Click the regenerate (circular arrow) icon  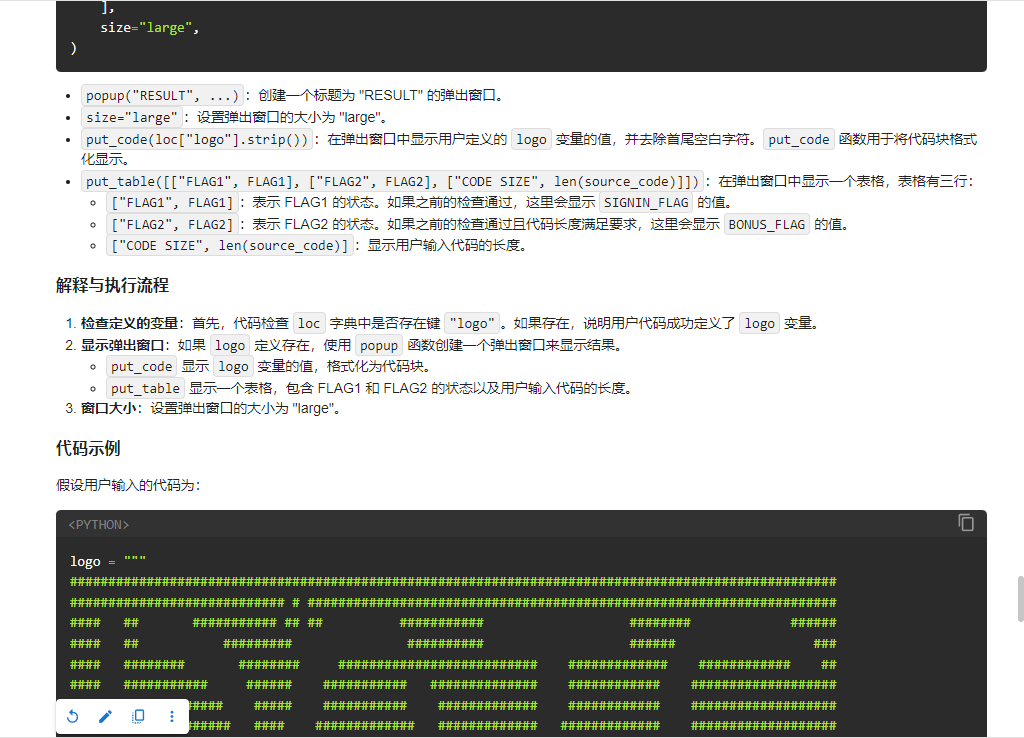point(73,716)
